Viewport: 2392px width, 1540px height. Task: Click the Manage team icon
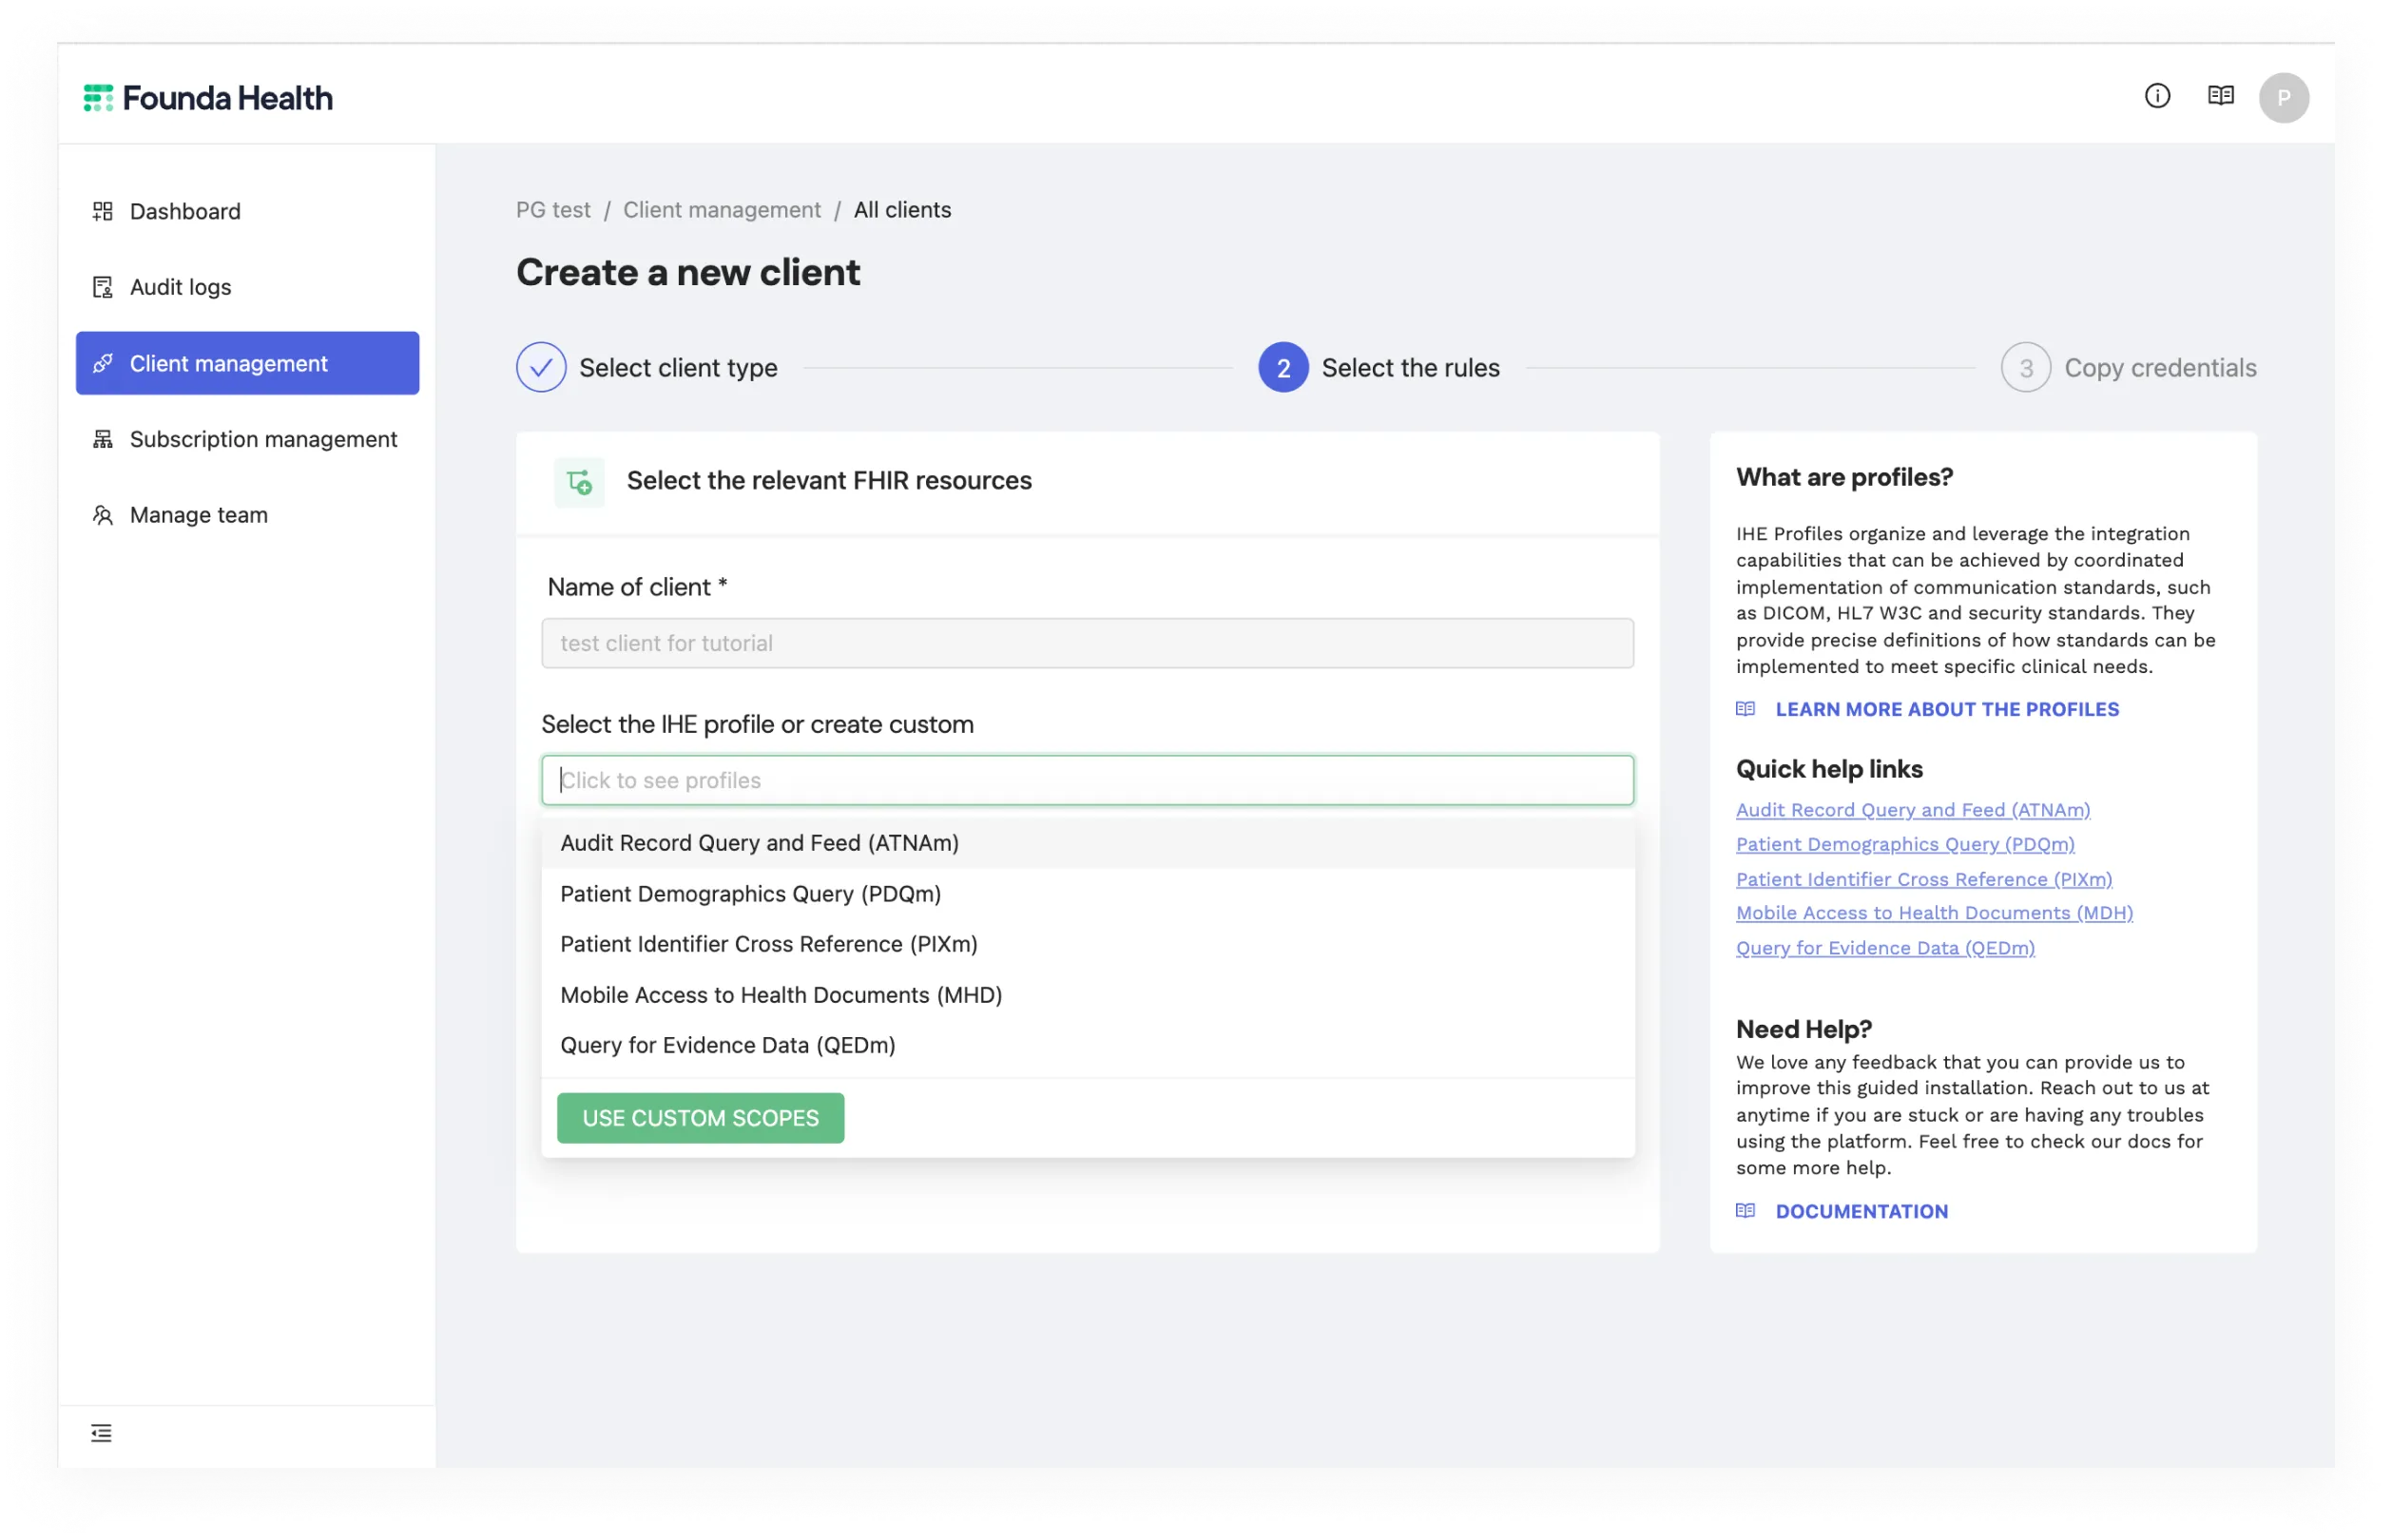pos(102,515)
